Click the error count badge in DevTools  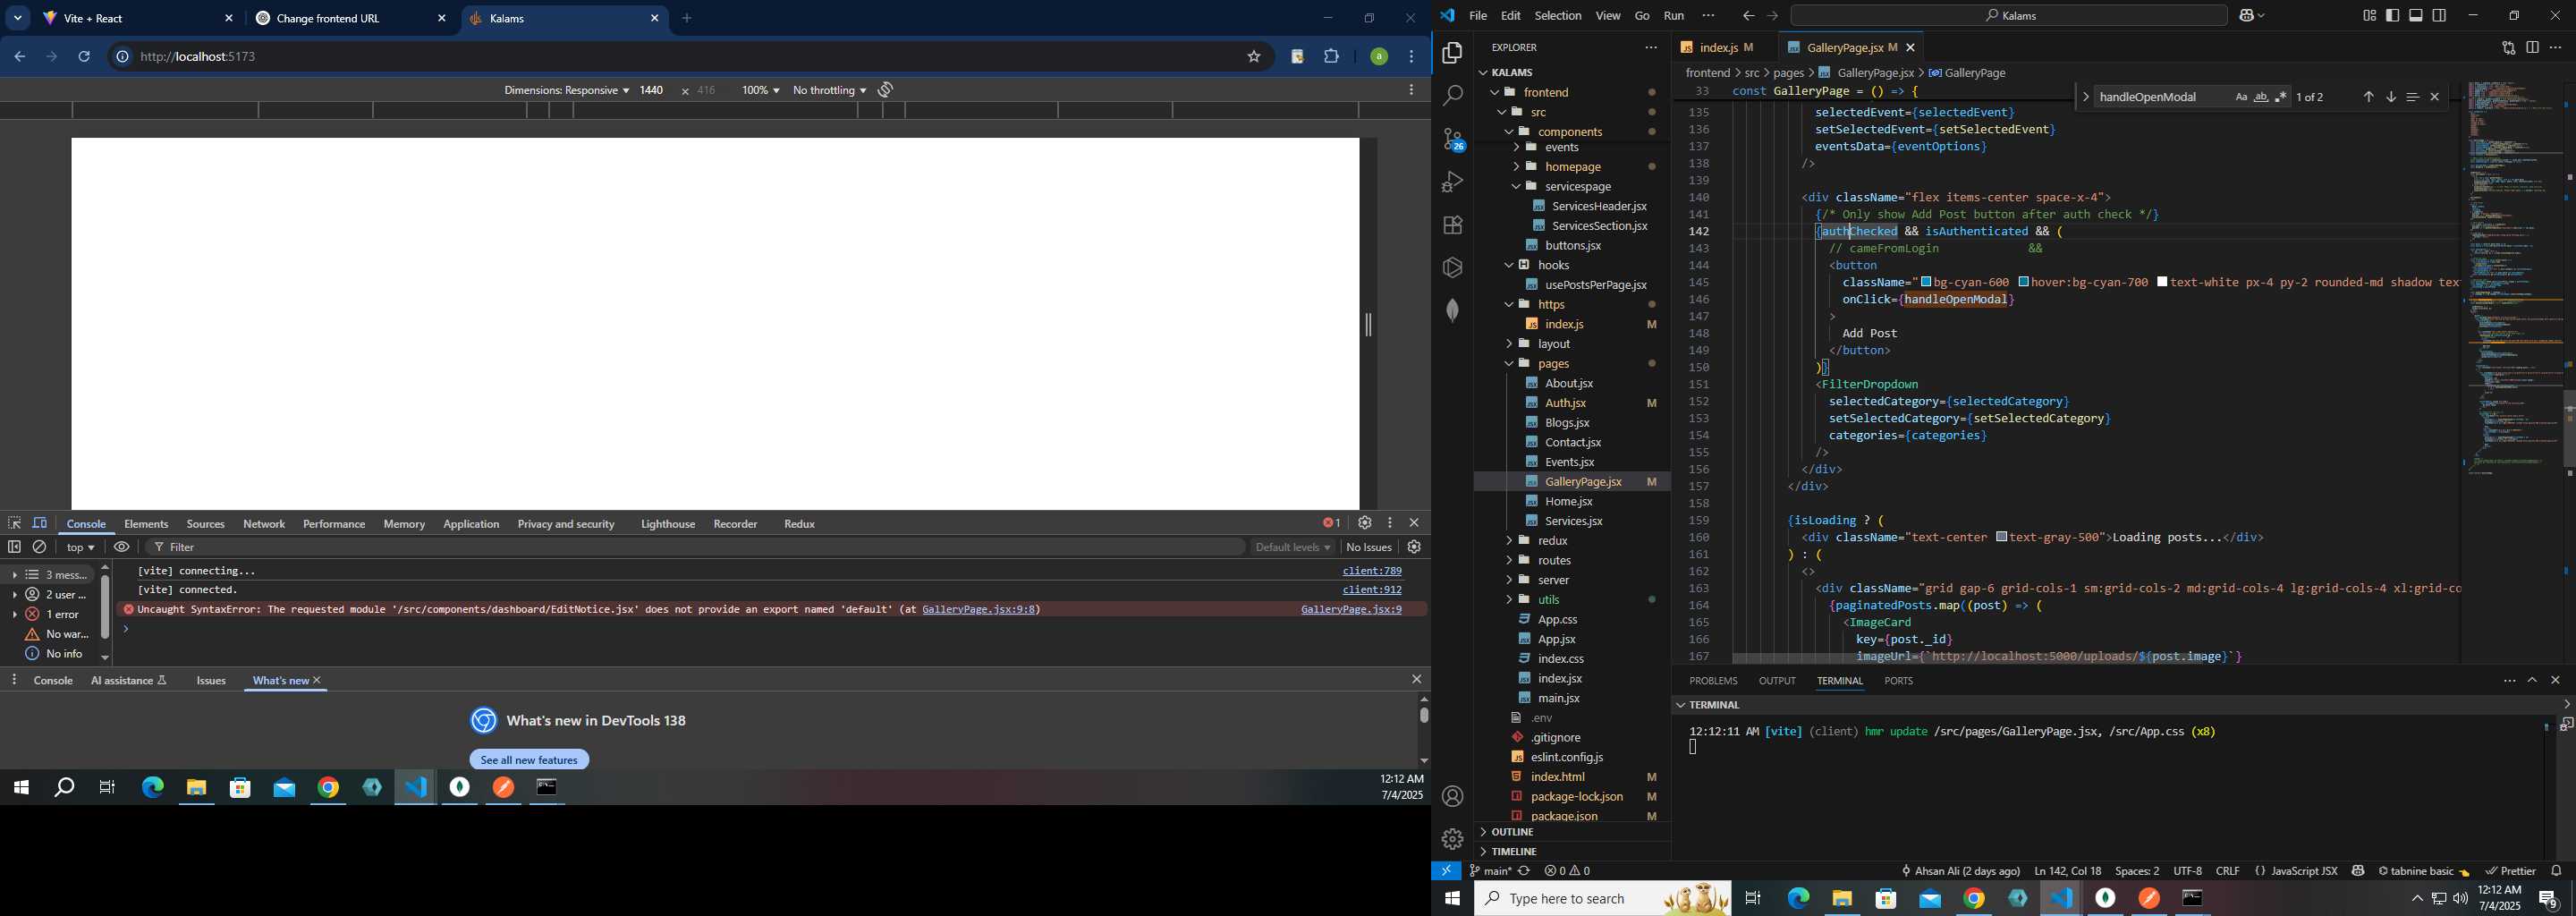coord(1331,524)
